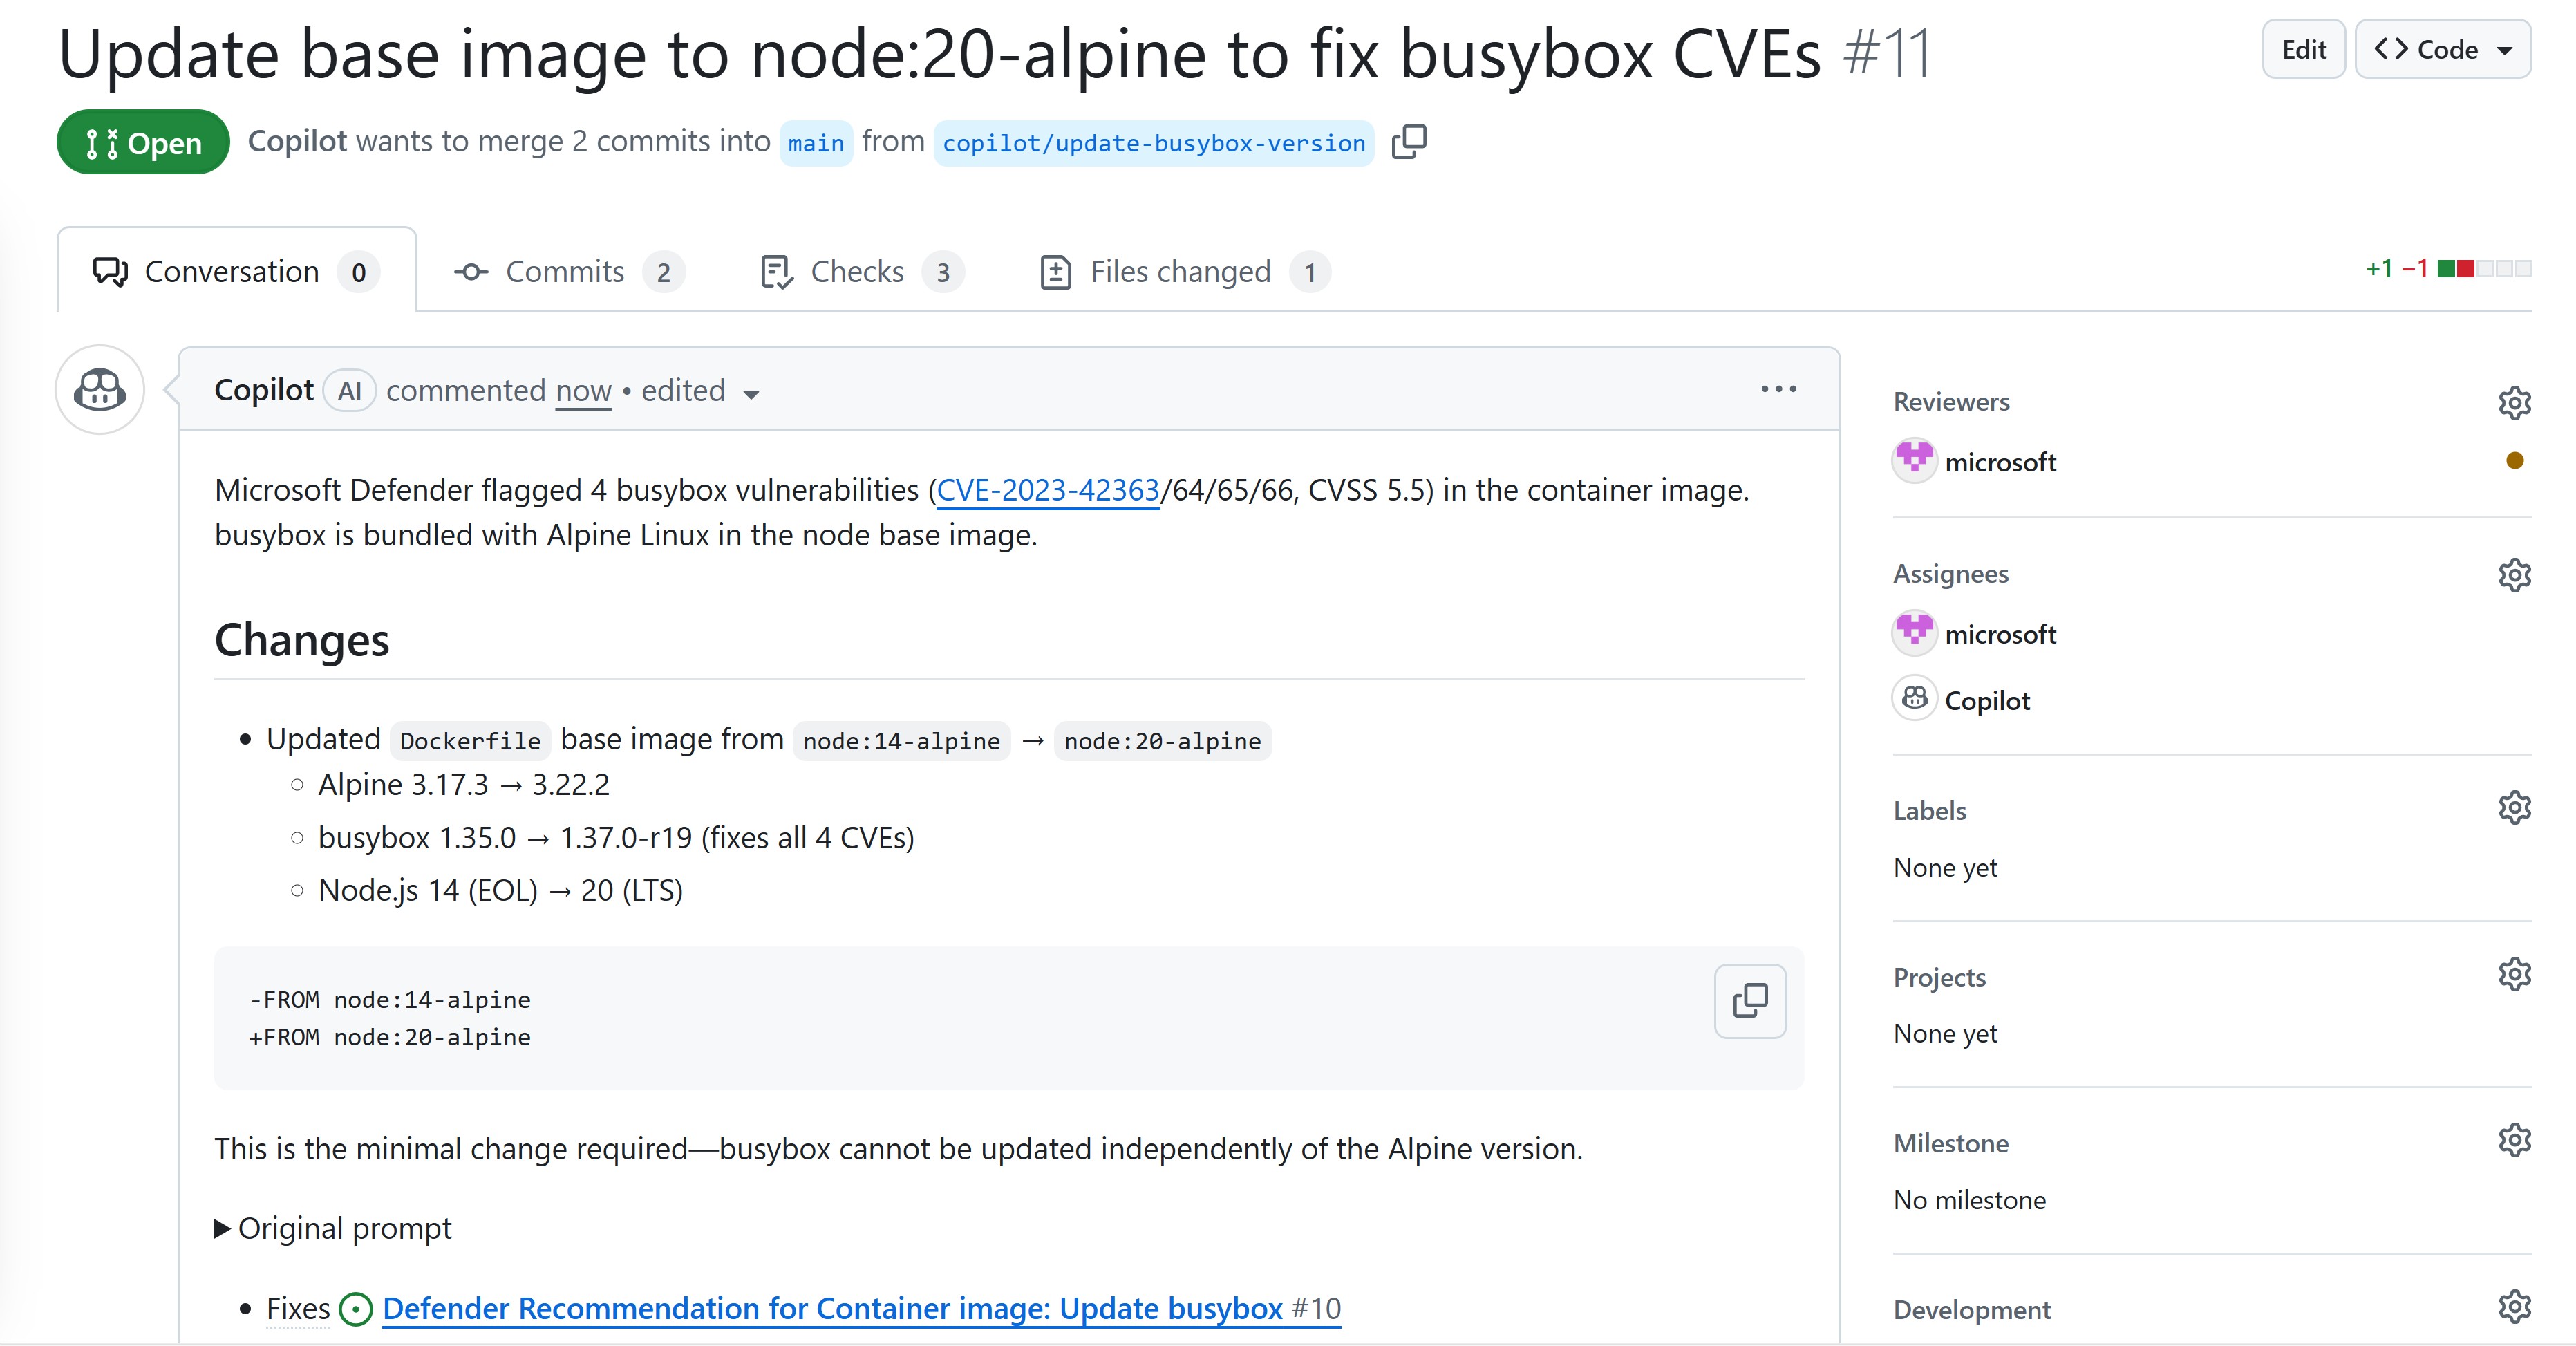This screenshot has height=1346, width=2576.
Task: Copy the diff code block contents
Action: tap(1749, 1000)
